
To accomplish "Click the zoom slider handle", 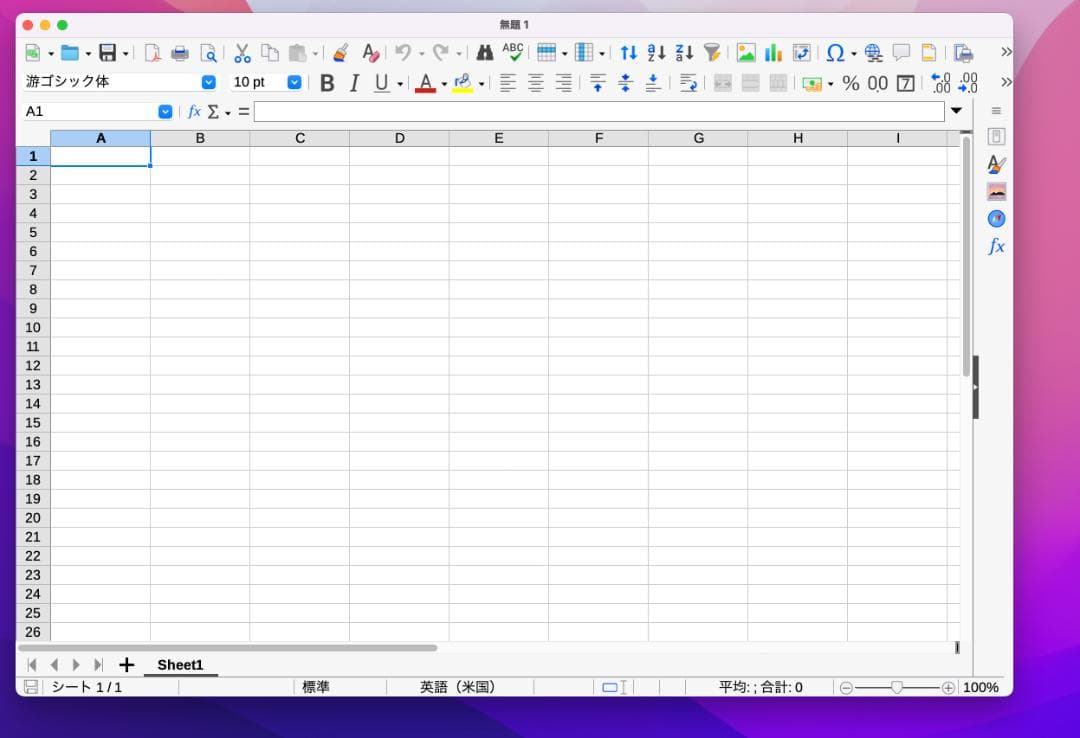I will 897,687.
